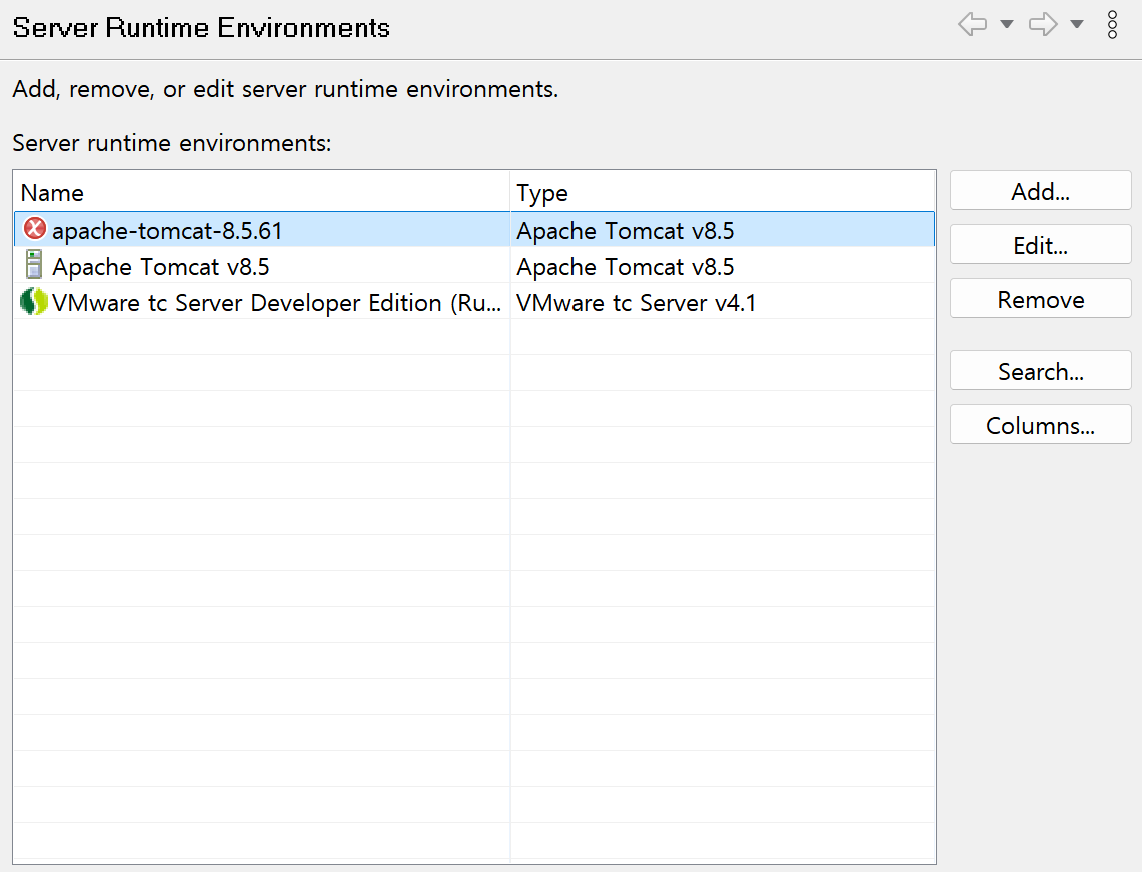Select the VMware tc Server Developer Edition entry

point(276,302)
